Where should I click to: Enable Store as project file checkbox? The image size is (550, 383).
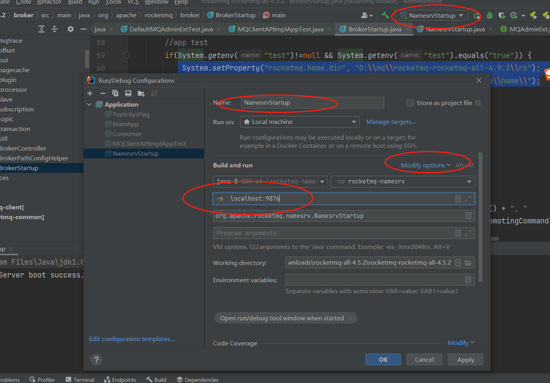[x=410, y=103]
